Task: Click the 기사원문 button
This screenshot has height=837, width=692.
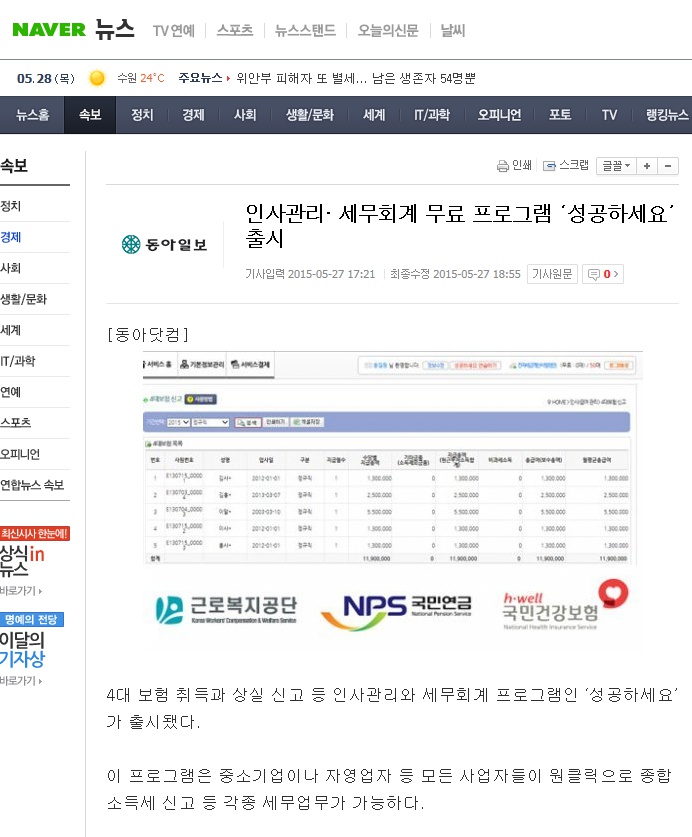Action: tap(552, 274)
